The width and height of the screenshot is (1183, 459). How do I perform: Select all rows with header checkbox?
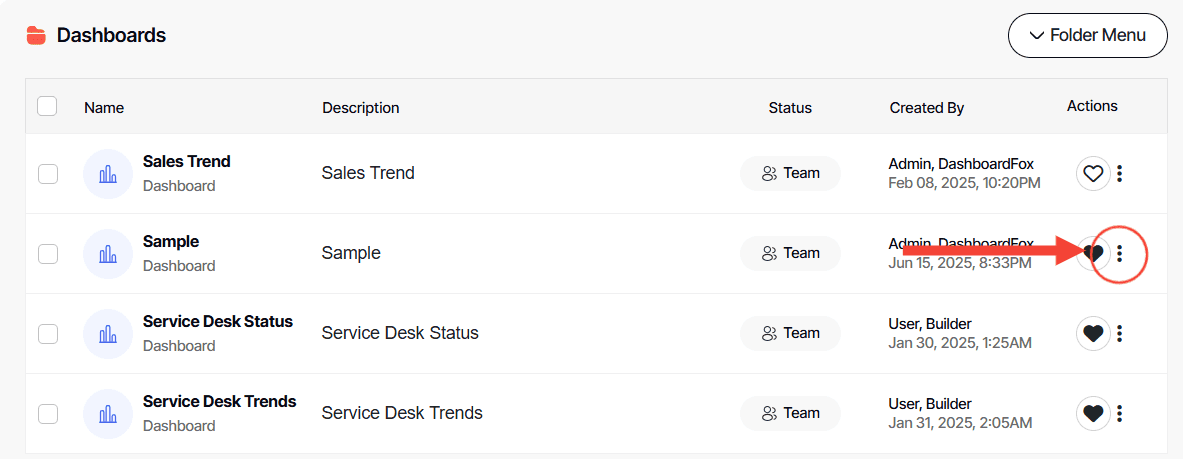click(x=47, y=106)
